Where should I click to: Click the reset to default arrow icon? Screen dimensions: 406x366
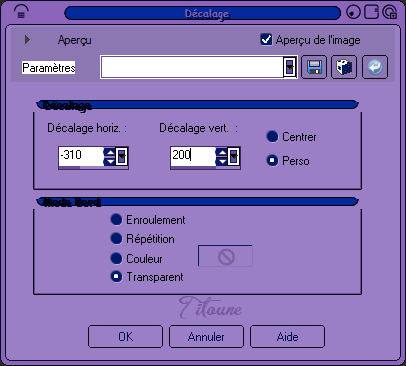coord(375,67)
